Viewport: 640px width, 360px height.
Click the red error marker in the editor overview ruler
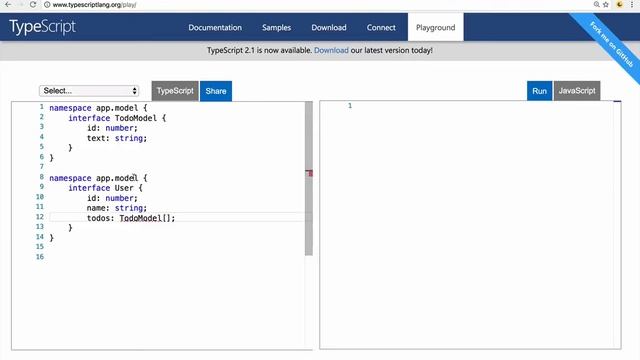point(310,173)
